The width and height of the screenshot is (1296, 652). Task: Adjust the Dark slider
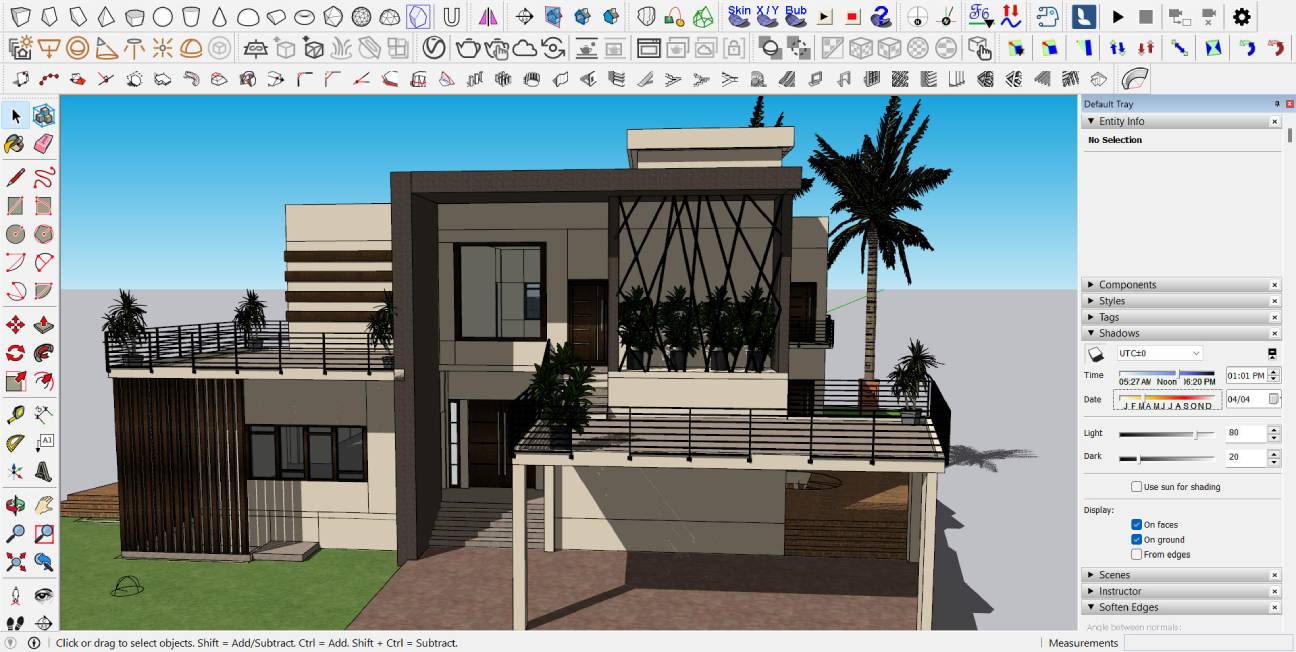pos(1167,458)
